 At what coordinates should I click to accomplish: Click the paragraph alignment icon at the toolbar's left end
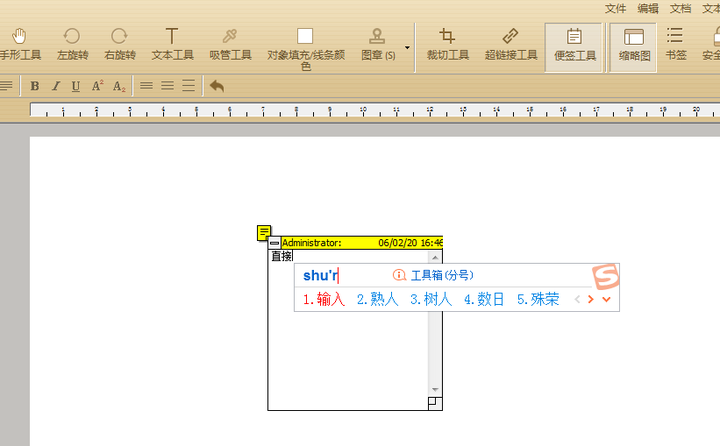6,86
